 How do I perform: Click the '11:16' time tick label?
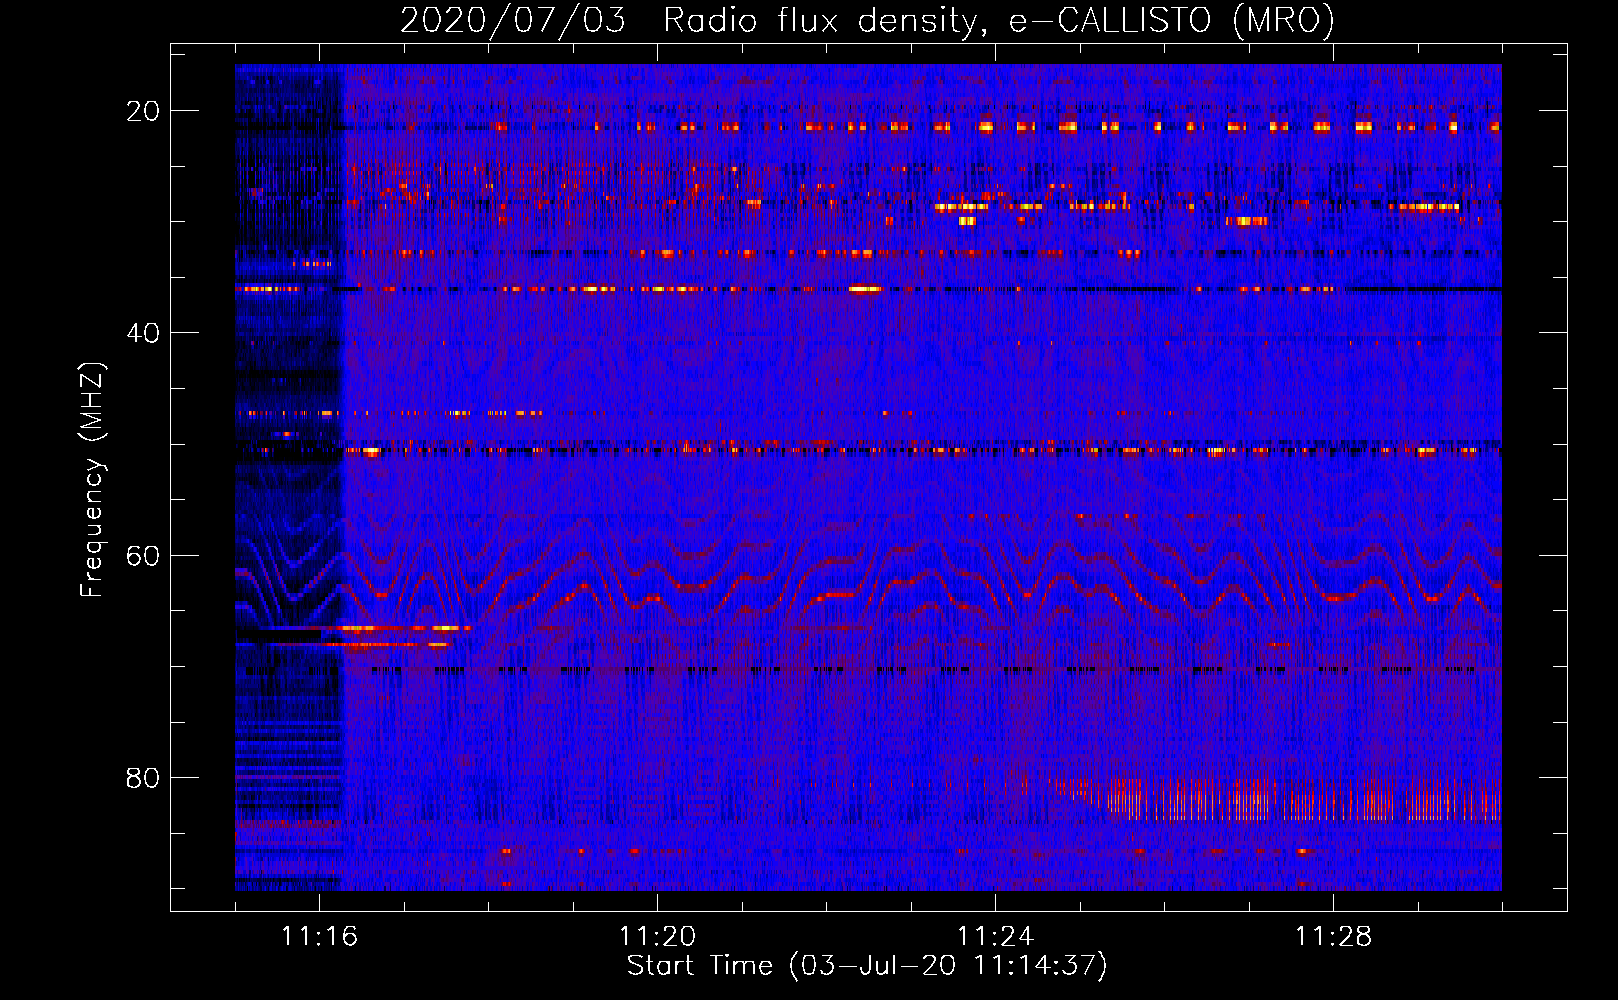[x=319, y=937]
